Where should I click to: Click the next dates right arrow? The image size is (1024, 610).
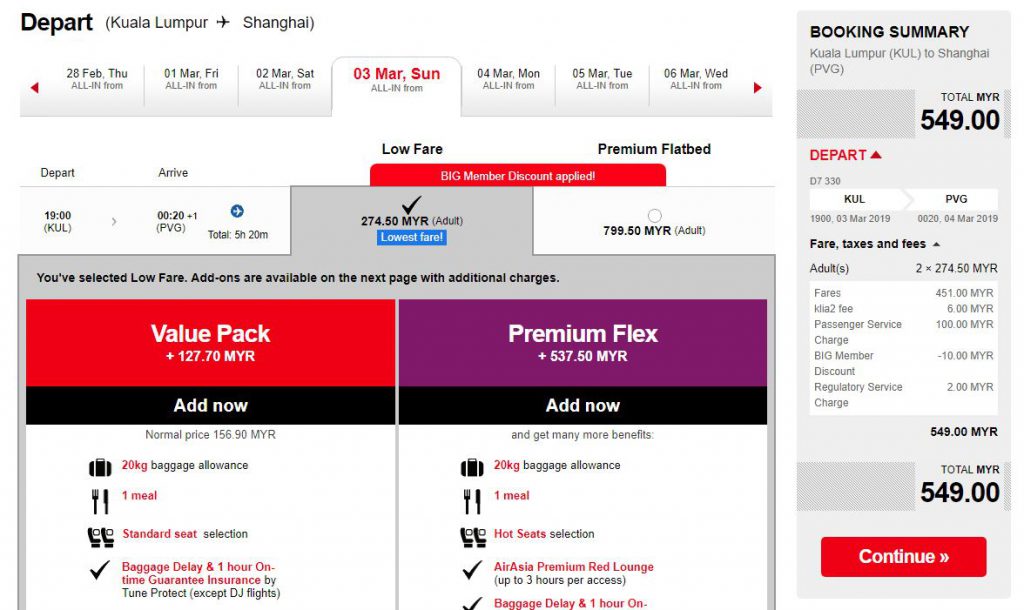[x=757, y=88]
